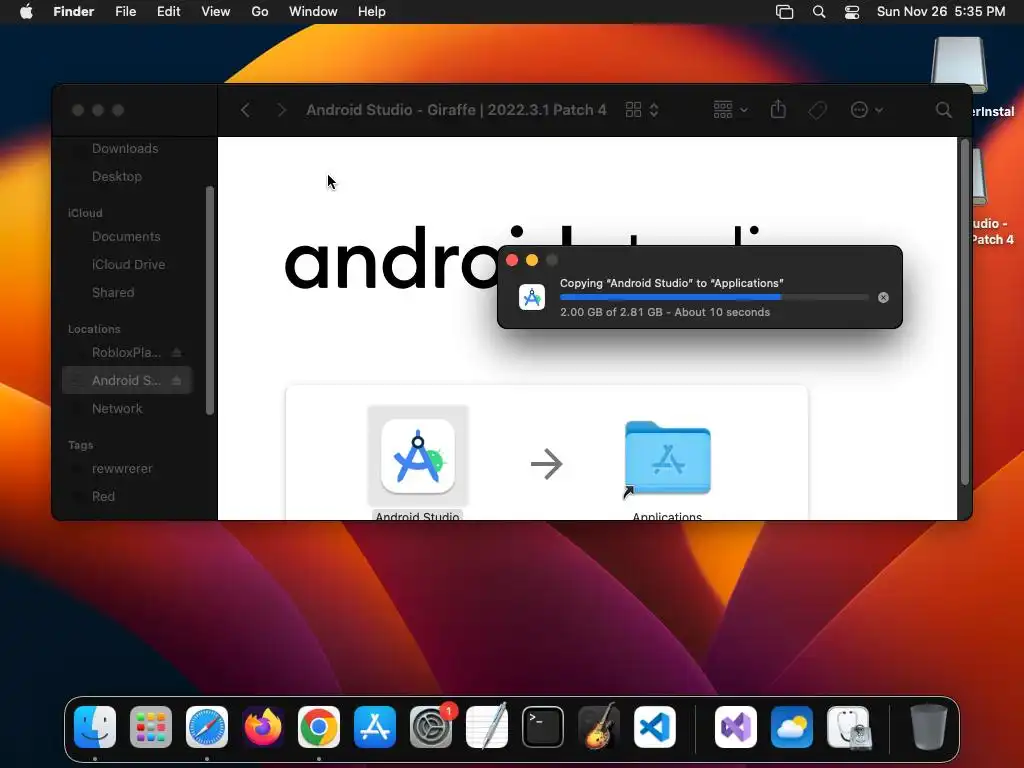Screen dimensions: 1024x768
Task: Launch Firefox from the Dock
Action: tap(263, 727)
